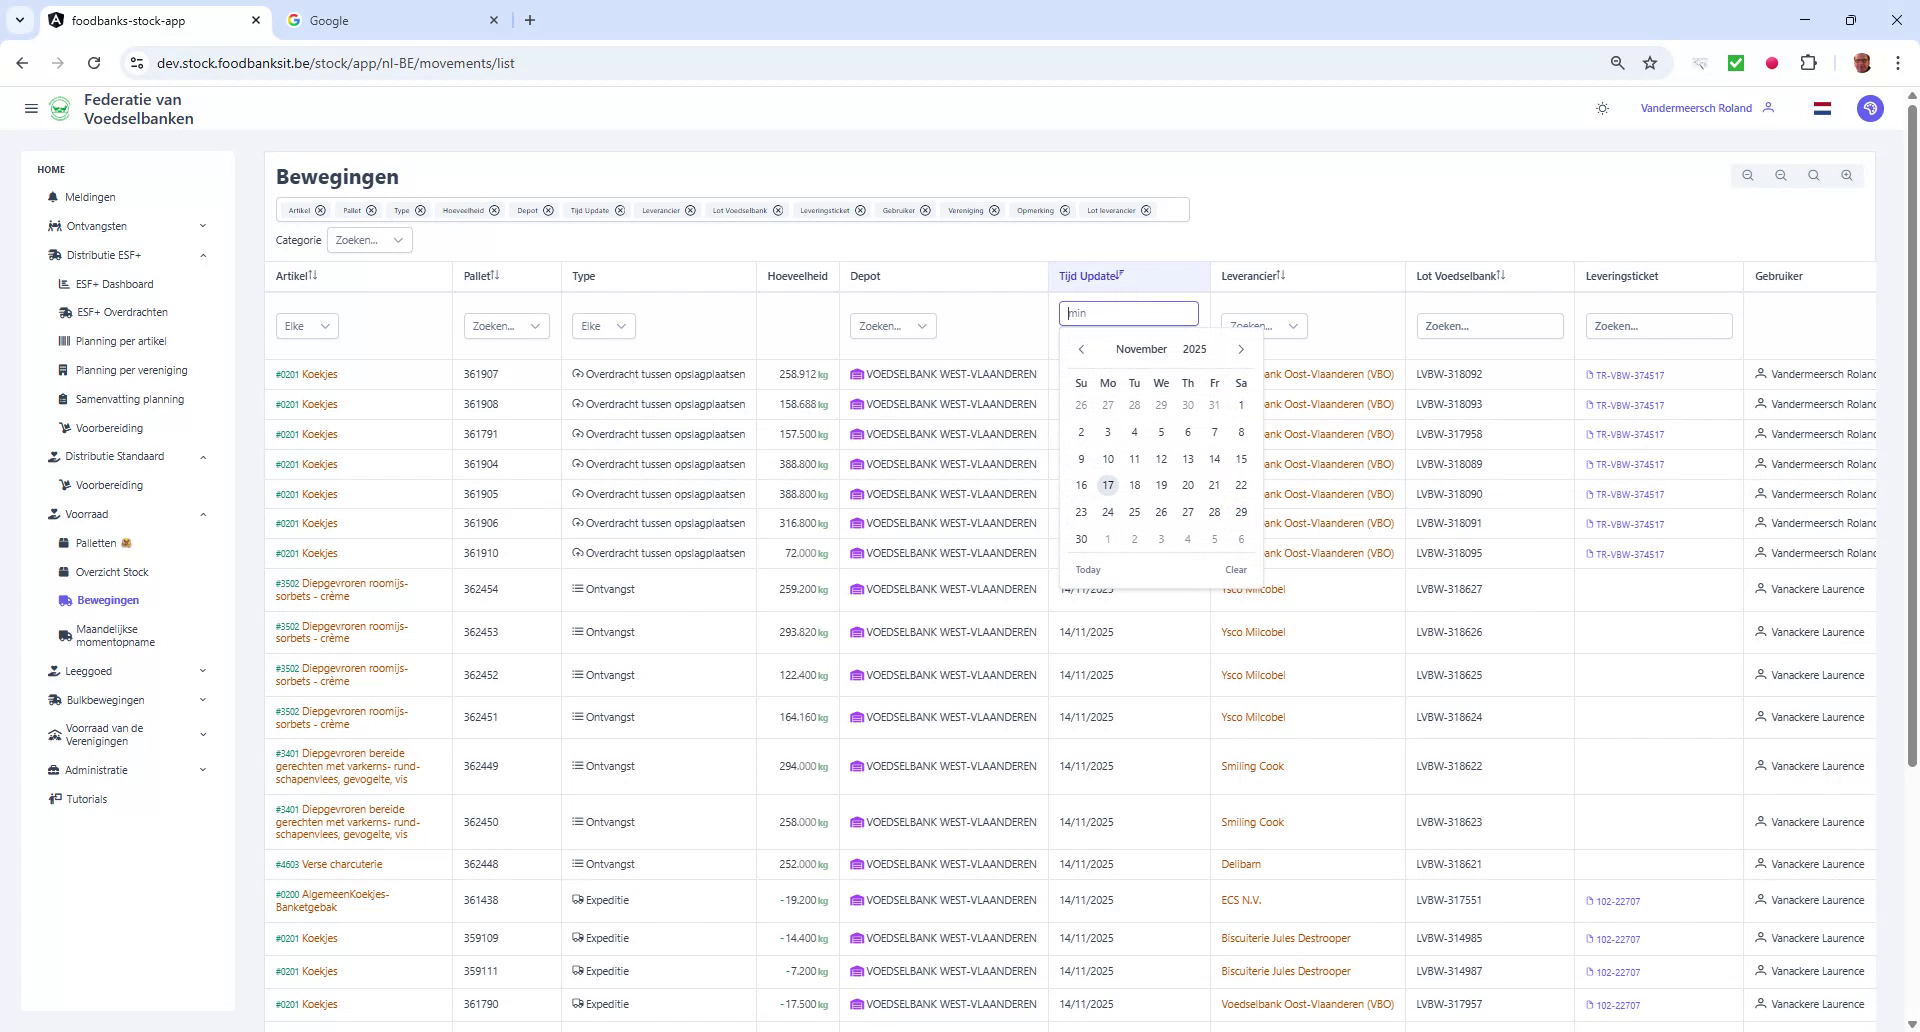Remove the Opmerking filter chip

coord(1066,210)
